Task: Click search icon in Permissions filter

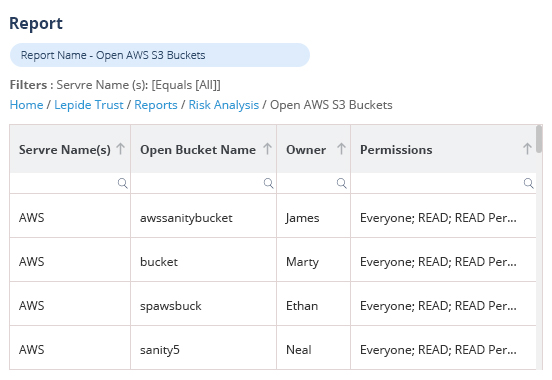Action: (528, 183)
